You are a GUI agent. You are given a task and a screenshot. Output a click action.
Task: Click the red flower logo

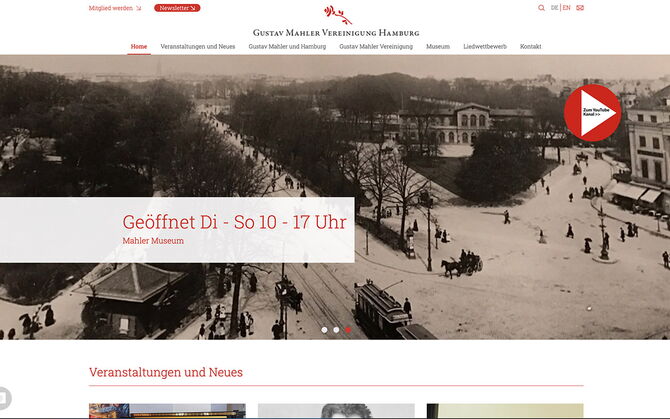tap(338, 15)
